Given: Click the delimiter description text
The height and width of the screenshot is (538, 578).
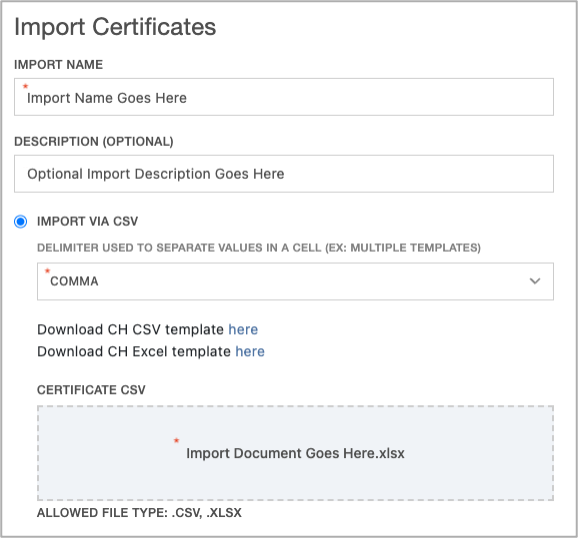Looking at the screenshot, I should [x=259, y=247].
